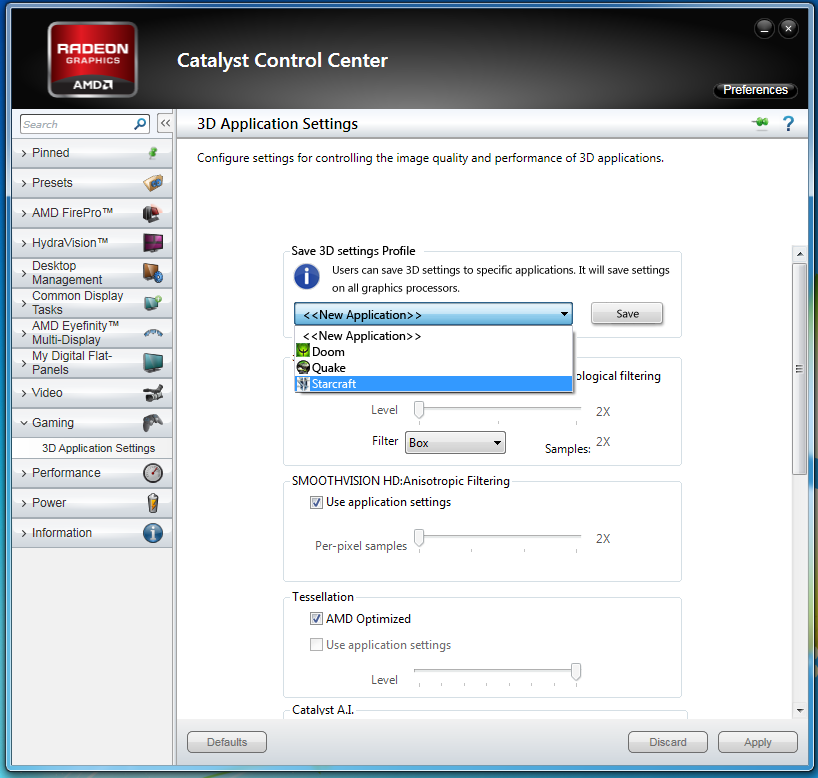Toggle Tessellation Use application settings checkbox
Viewport: 818px width, 778px height.
317,645
